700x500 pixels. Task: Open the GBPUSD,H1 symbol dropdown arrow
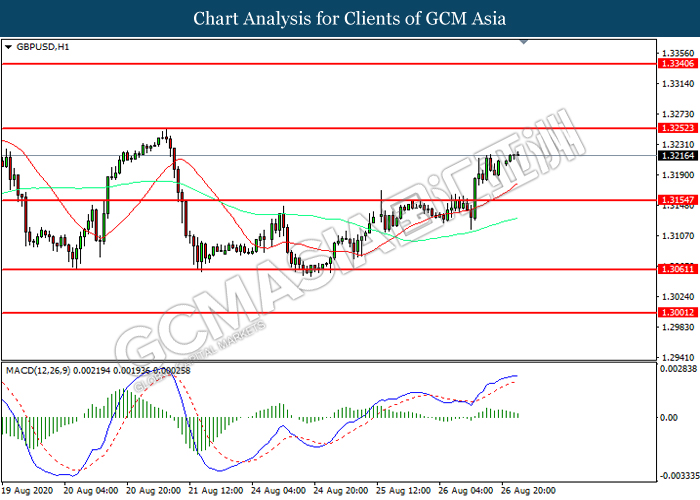[x=8, y=47]
